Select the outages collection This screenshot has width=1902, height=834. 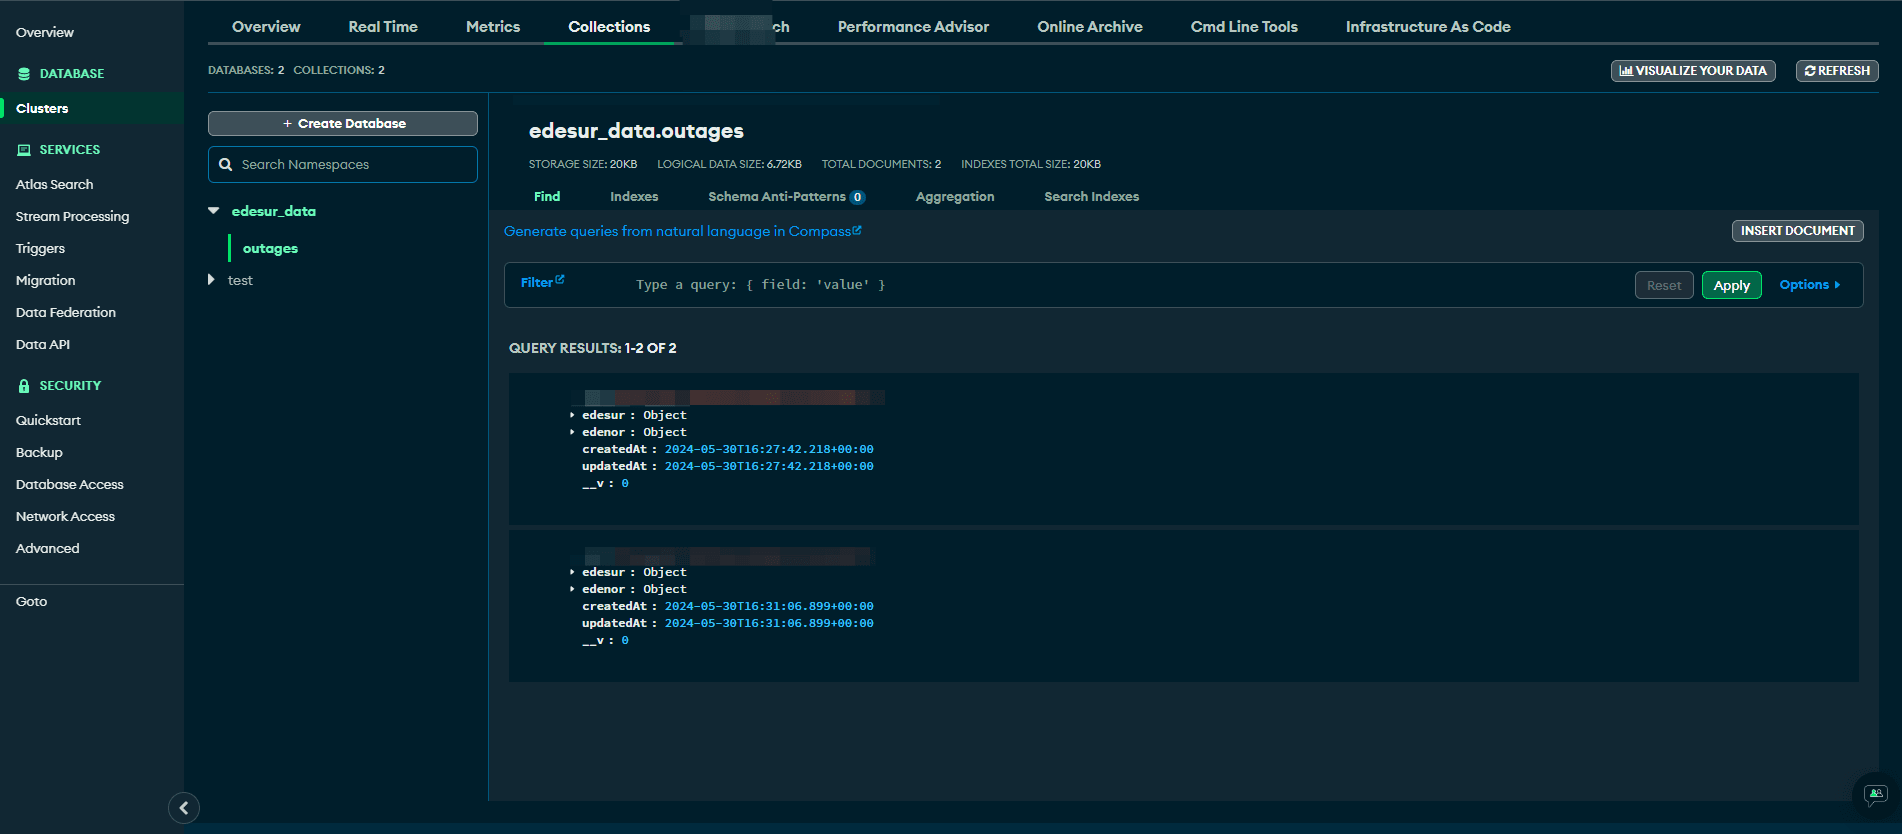270,249
